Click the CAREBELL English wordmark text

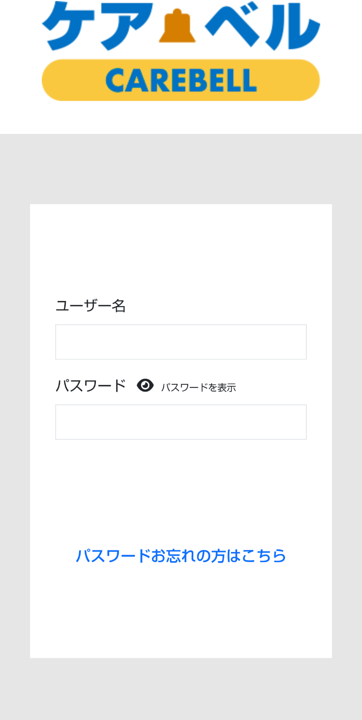click(181, 80)
